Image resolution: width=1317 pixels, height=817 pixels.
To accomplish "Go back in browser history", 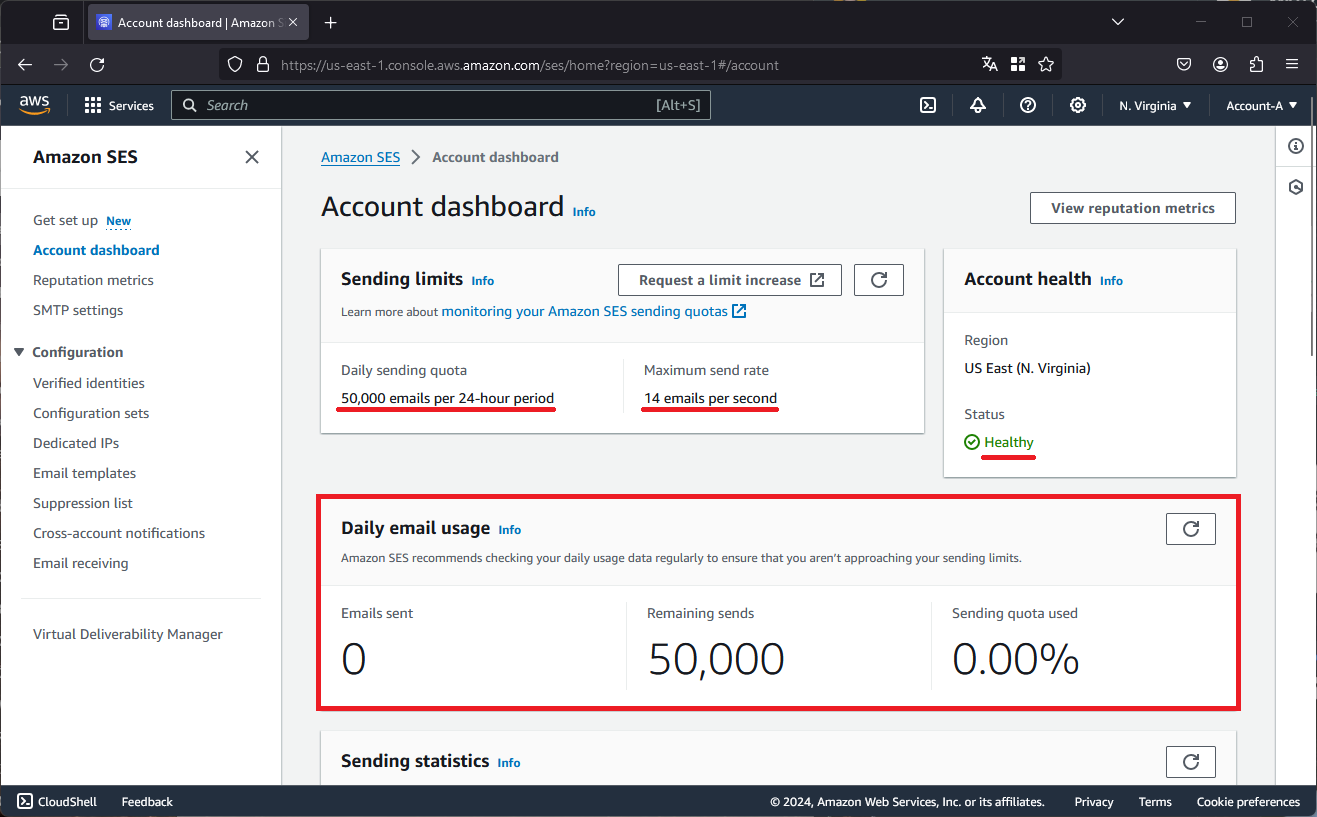I will pyautogui.click(x=25, y=65).
